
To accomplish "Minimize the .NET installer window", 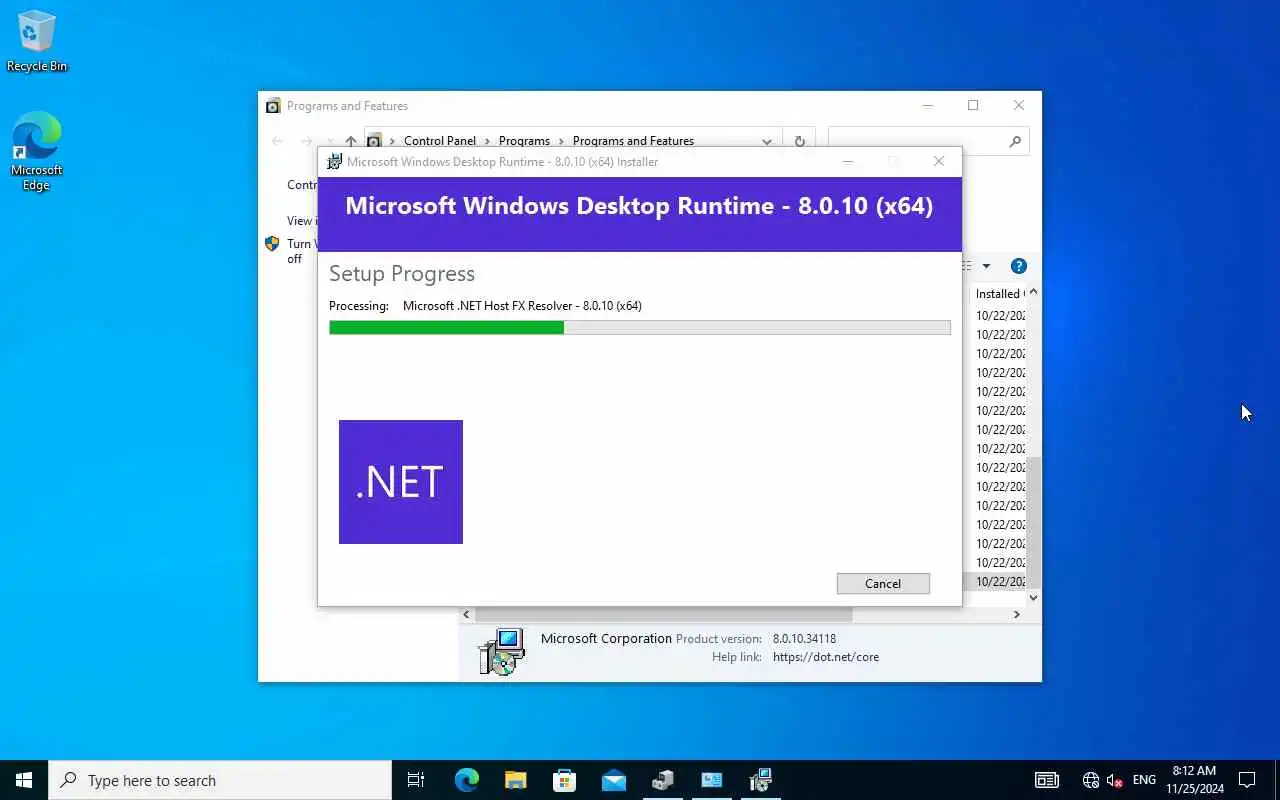I will pyautogui.click(x=848, y=161).
